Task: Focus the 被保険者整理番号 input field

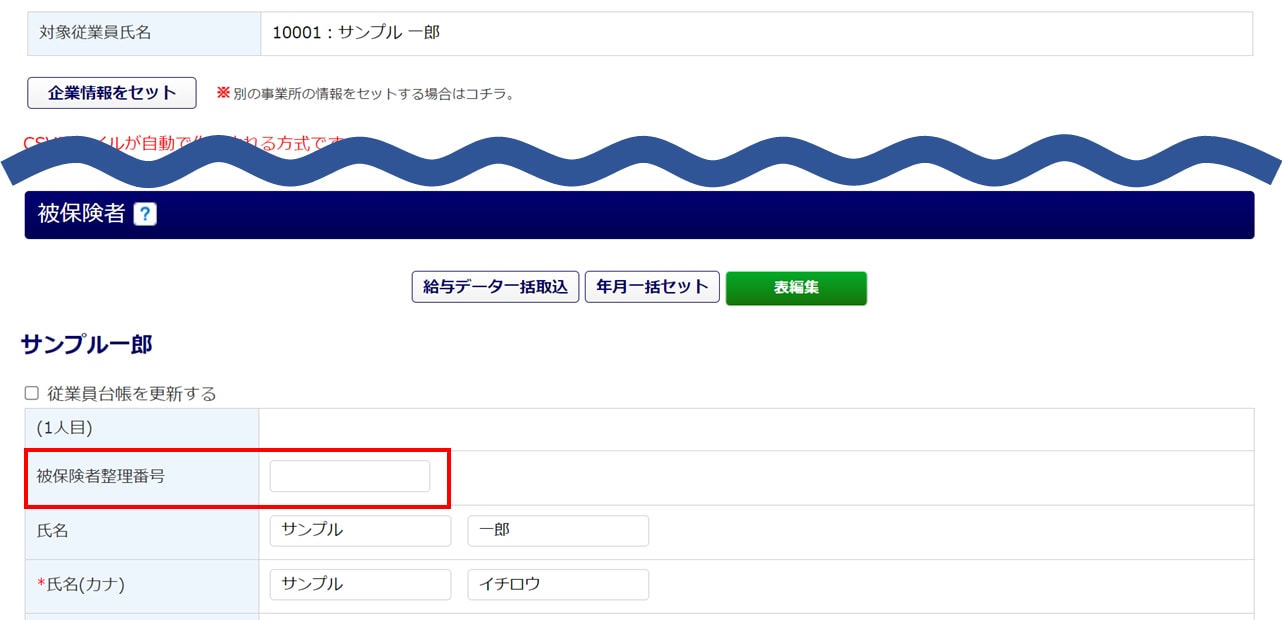Action: [x=350, y=476]
